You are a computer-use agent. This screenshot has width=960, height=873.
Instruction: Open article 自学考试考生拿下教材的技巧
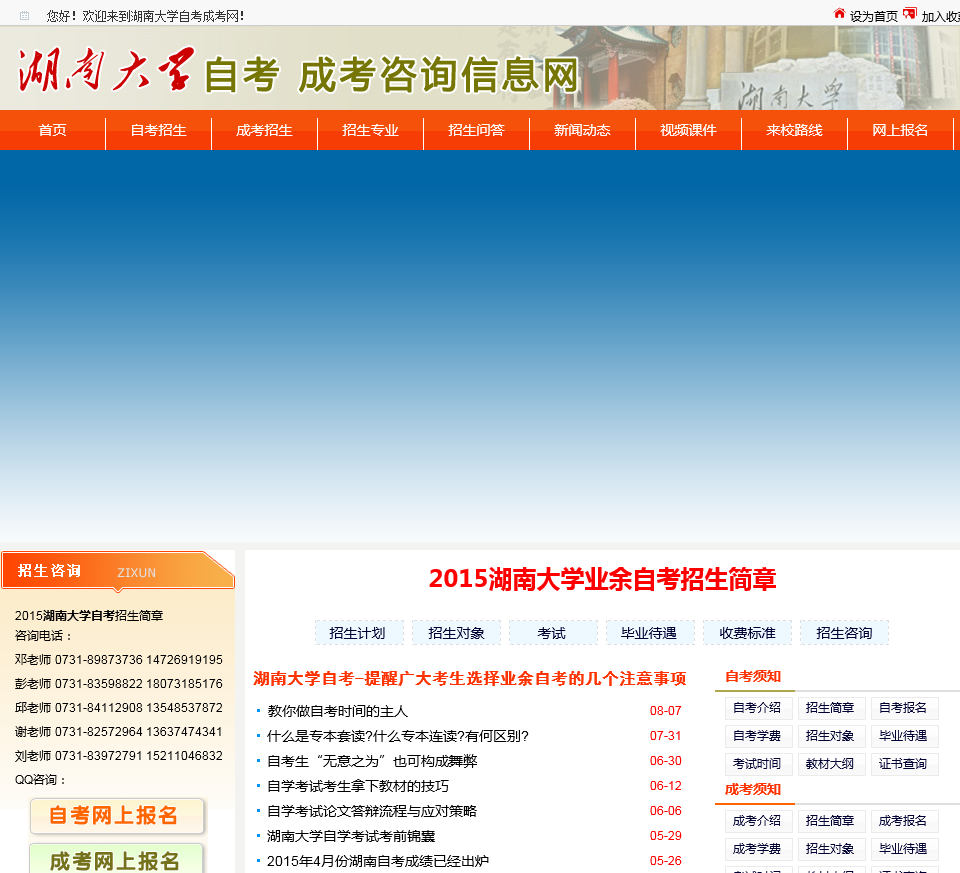click(x=358, y=786)
